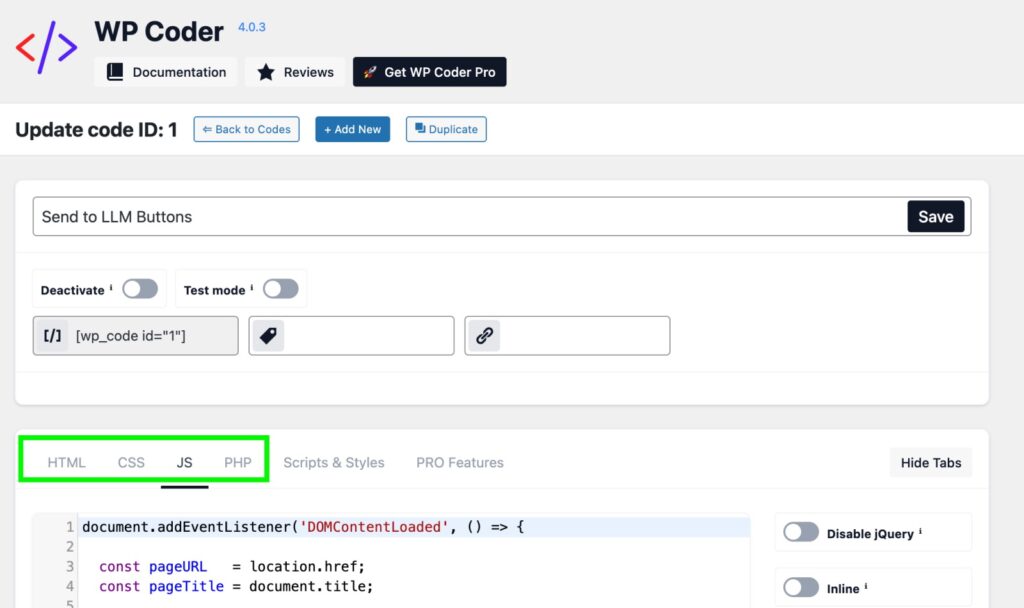Viewport: 1024px width, 608px height.
Task: Click the shortcode brackets icon
Action: coord(52,336)
